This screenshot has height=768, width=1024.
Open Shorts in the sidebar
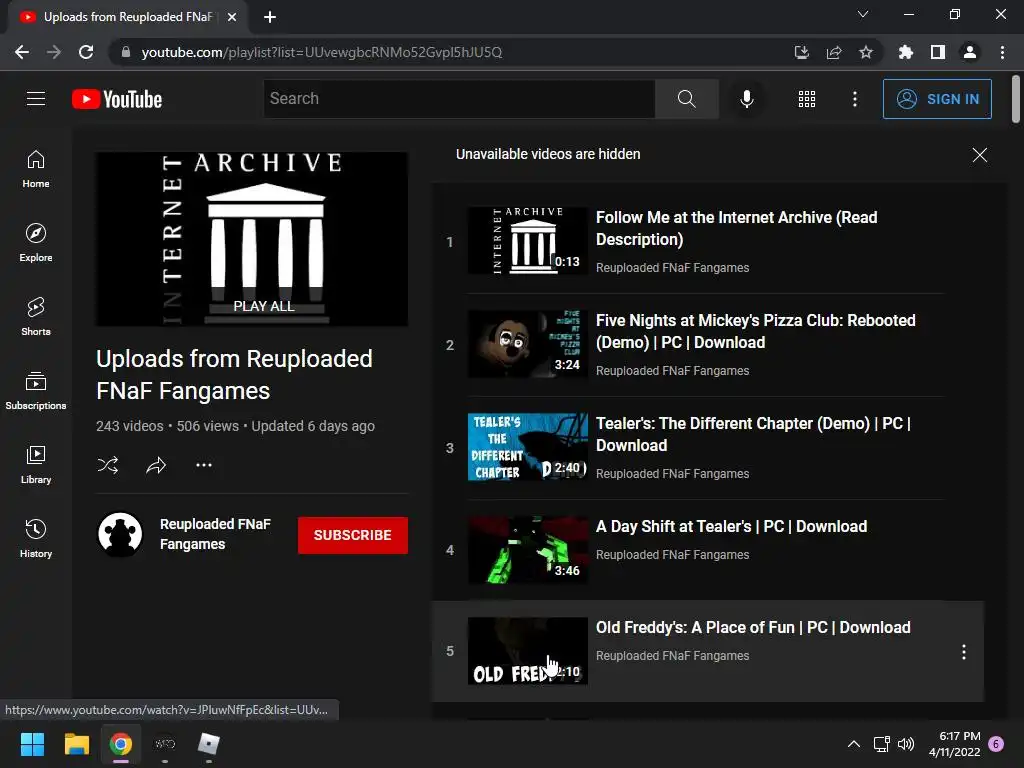coord(36,317)
